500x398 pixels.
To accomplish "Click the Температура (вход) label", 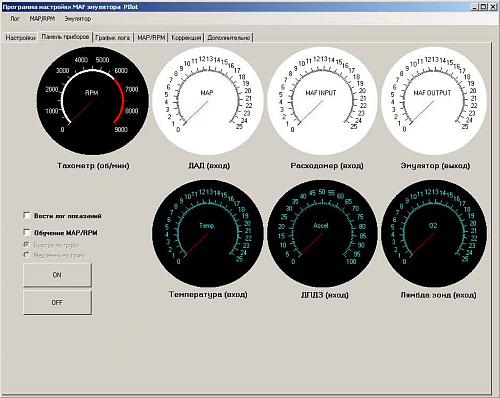I will [208, 295].
